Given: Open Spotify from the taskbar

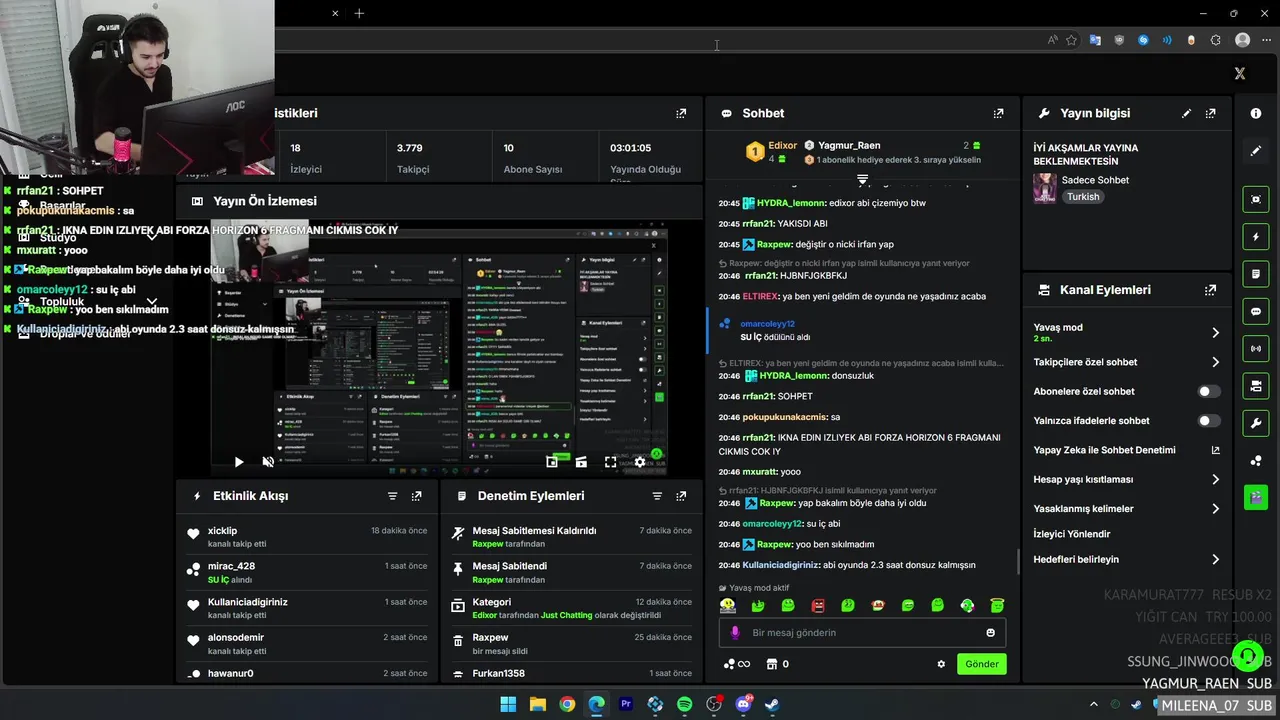Looking at the screenshot, I should click(x=685, y=704).
